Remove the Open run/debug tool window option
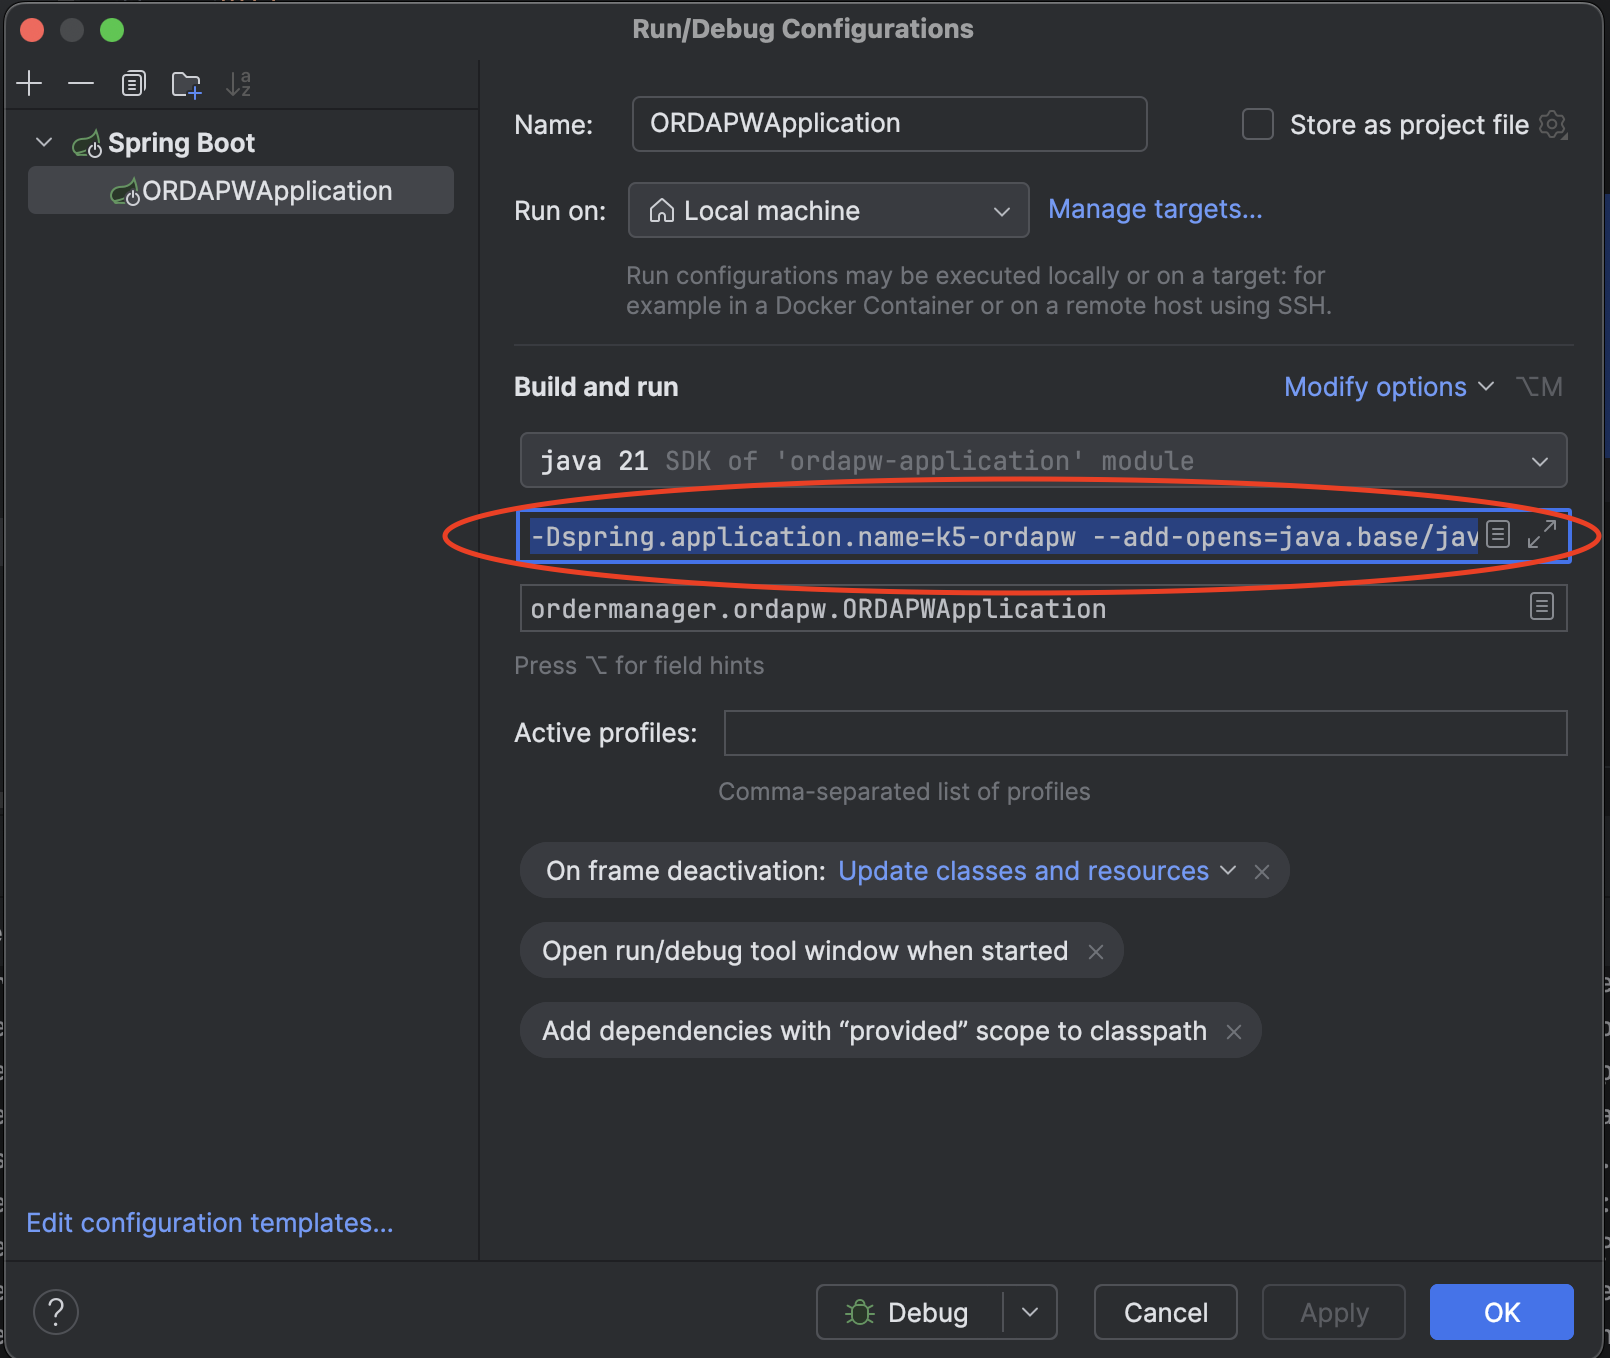Viewport: 1610px width, 1358px height. tap(1096, 950)
